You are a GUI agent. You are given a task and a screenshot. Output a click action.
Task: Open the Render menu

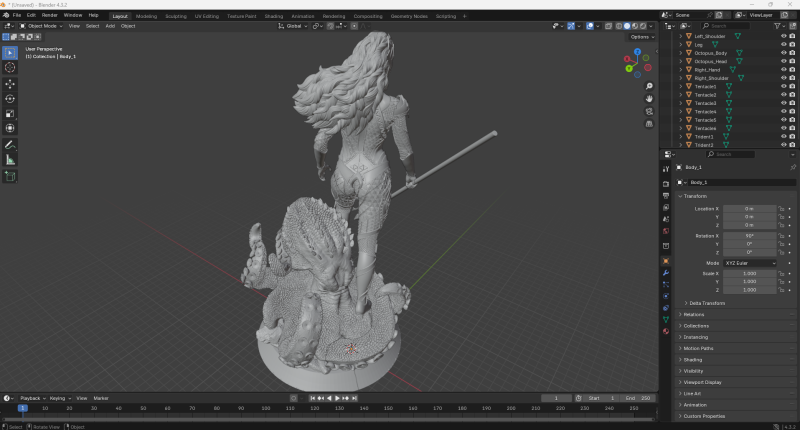(49, 16)
